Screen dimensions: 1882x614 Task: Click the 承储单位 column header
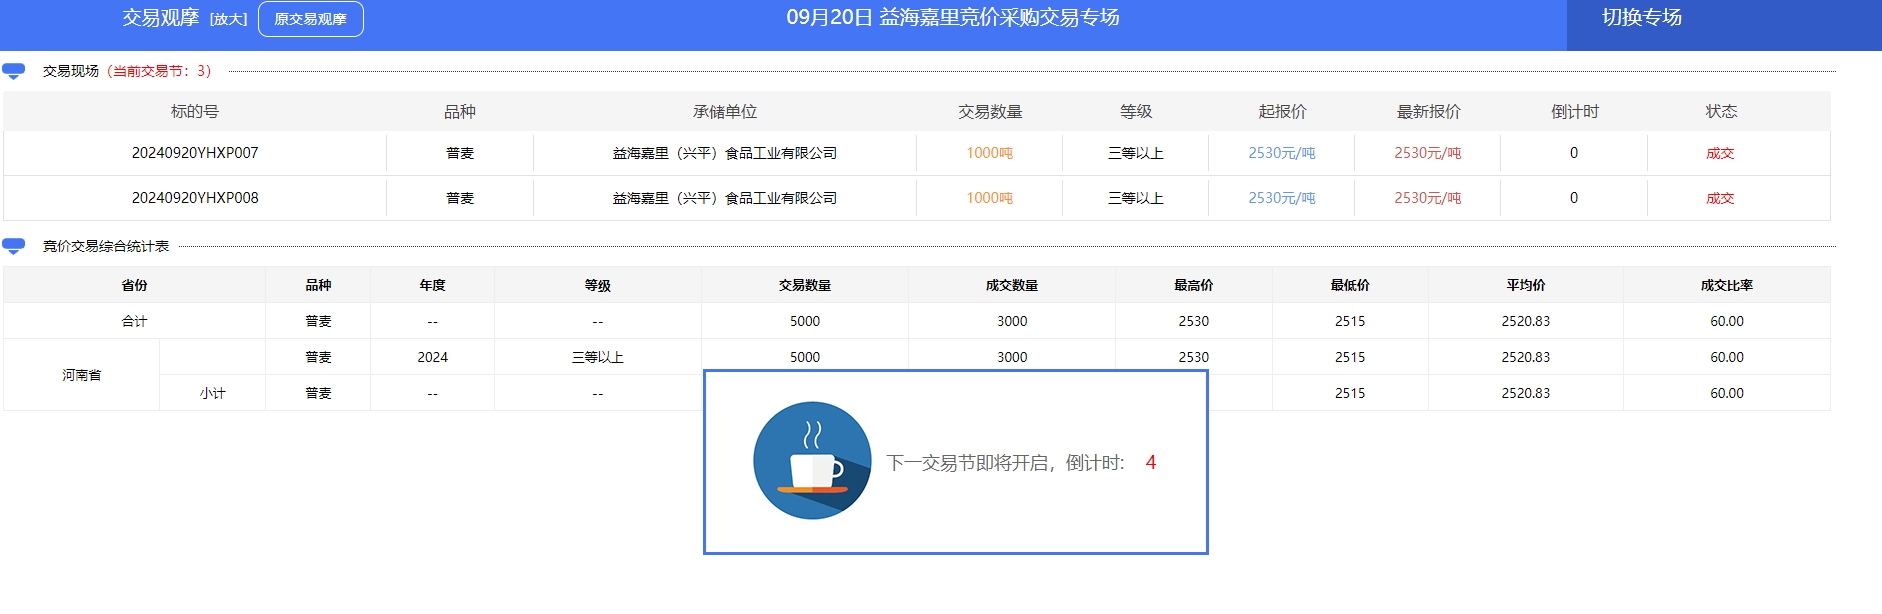pos(725,111)
